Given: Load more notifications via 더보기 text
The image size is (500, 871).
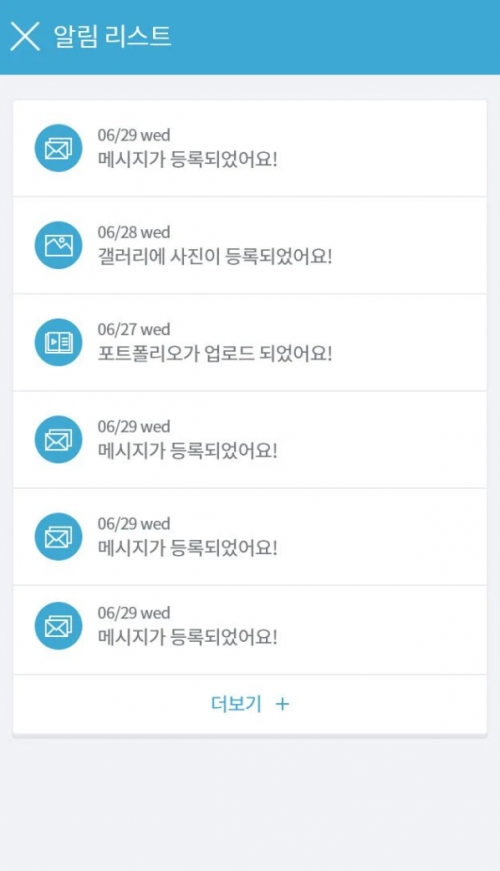Looking at the screenshot, I should [x=236, y=704].
